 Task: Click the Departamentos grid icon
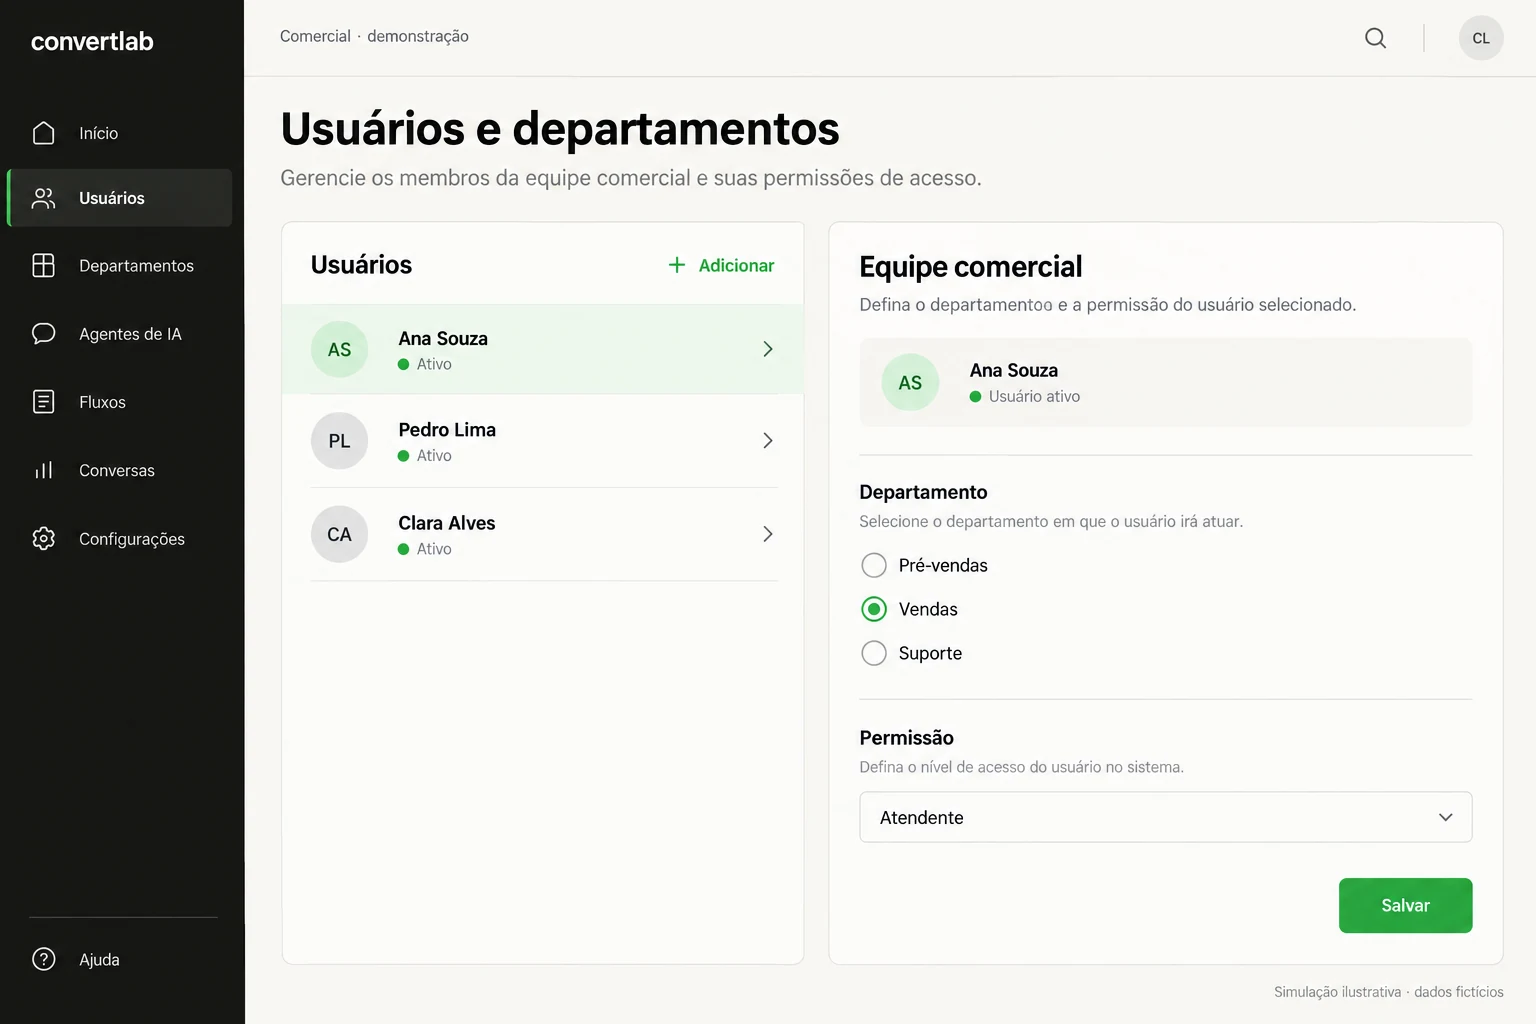click(x=43, y=265)
